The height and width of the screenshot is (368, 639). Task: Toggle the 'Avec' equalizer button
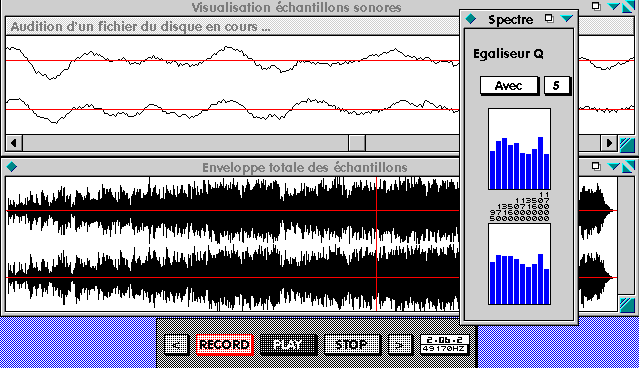509,86
